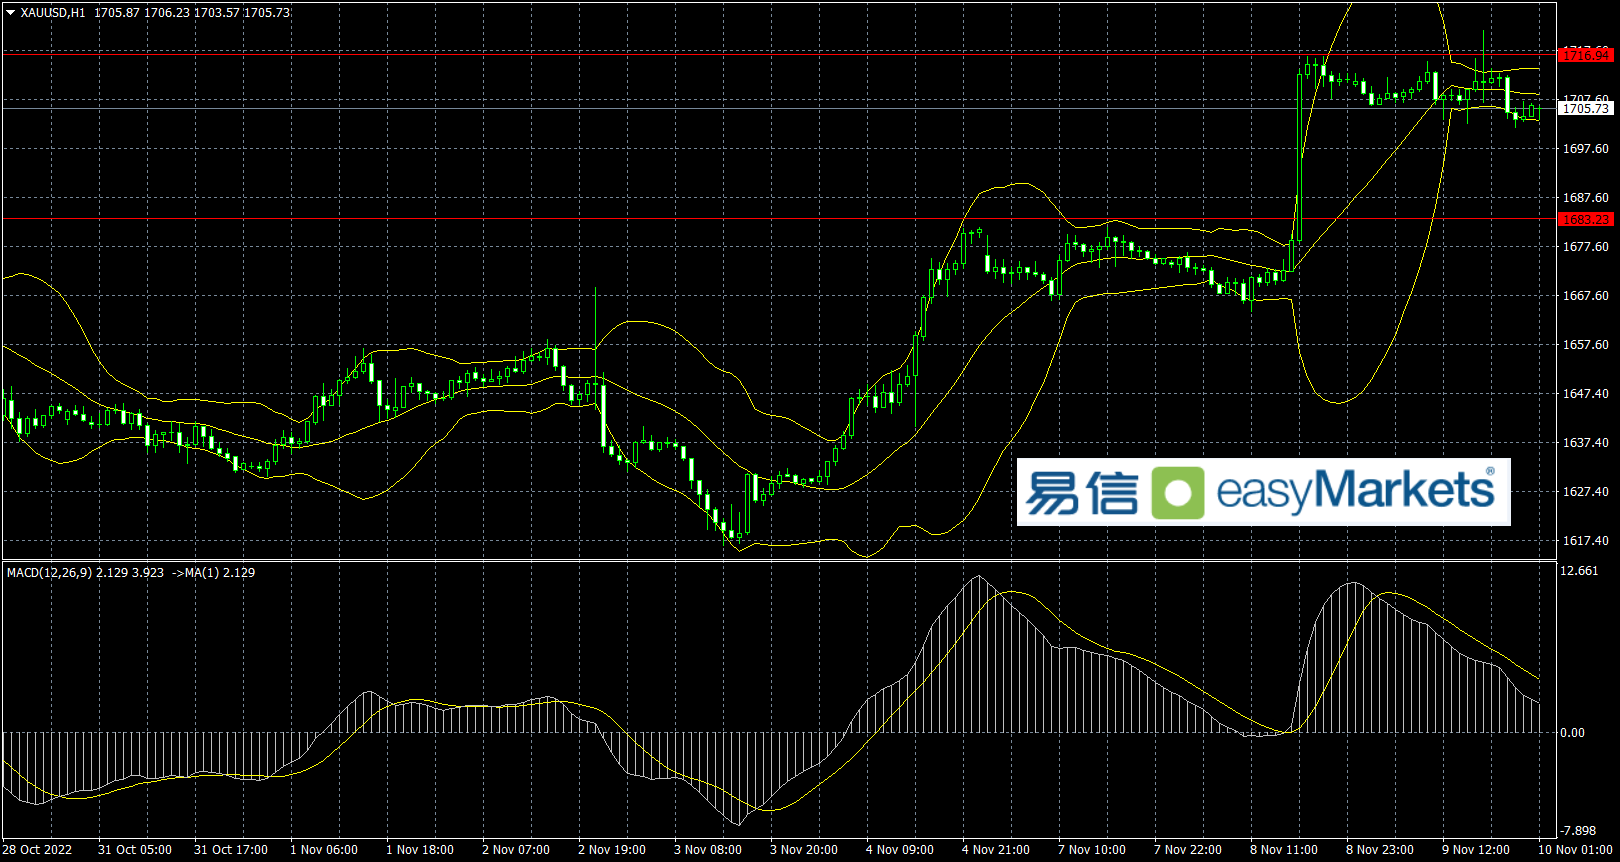
Task: Click price scale value 1627.40
Action: coord(1586,492)
